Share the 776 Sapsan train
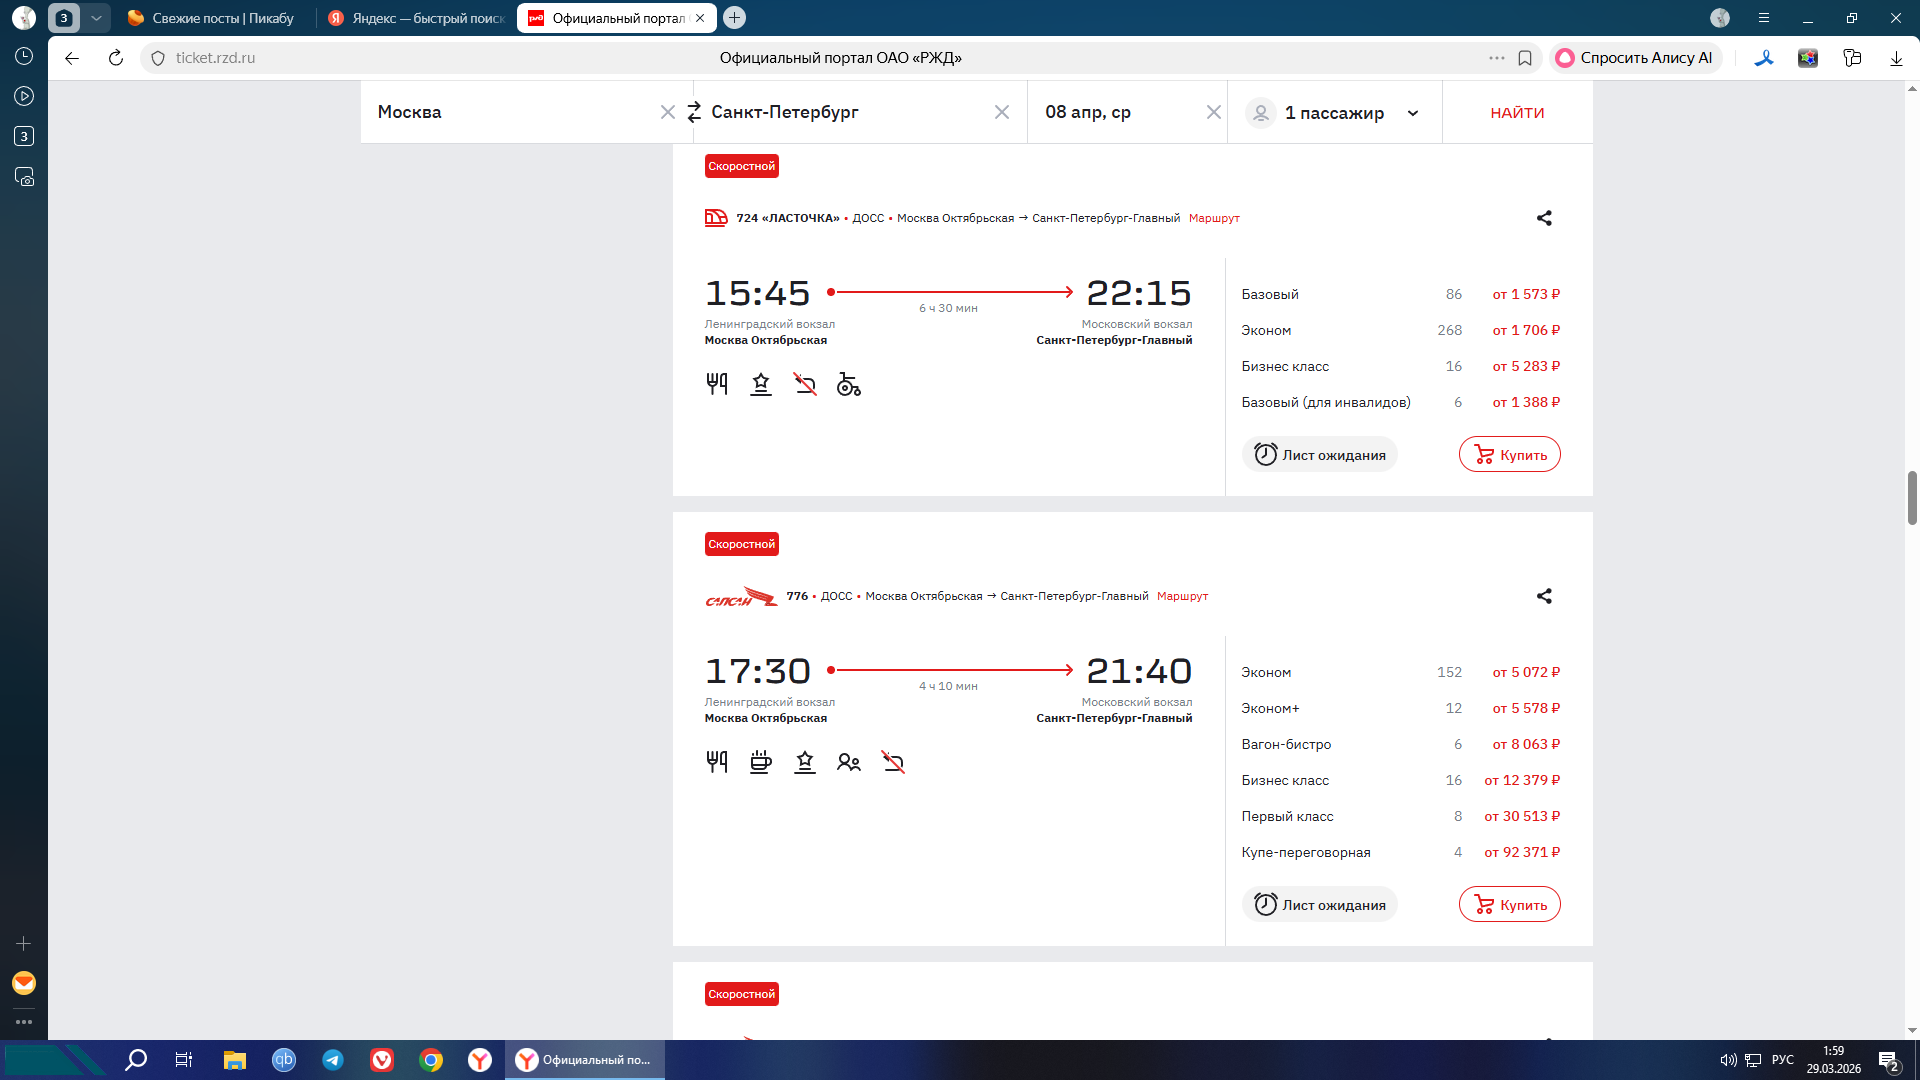 (x=1544, y=596)
